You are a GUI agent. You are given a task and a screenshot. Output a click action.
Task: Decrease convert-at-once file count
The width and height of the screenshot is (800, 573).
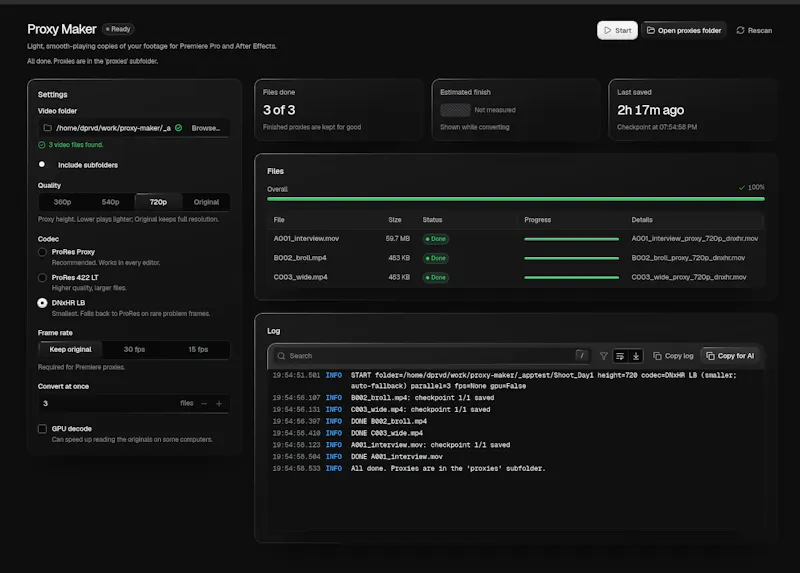(x=204, y=404)
